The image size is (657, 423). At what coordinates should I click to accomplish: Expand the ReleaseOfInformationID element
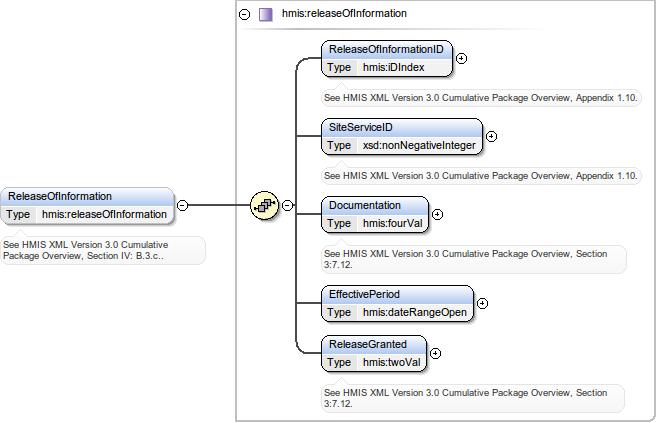[x=461, y=58]
